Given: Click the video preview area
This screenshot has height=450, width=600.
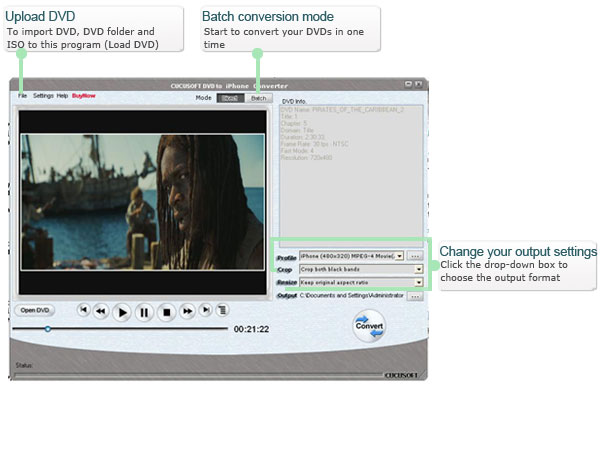Looking at the screenshot, I should (x=142, y=202).
